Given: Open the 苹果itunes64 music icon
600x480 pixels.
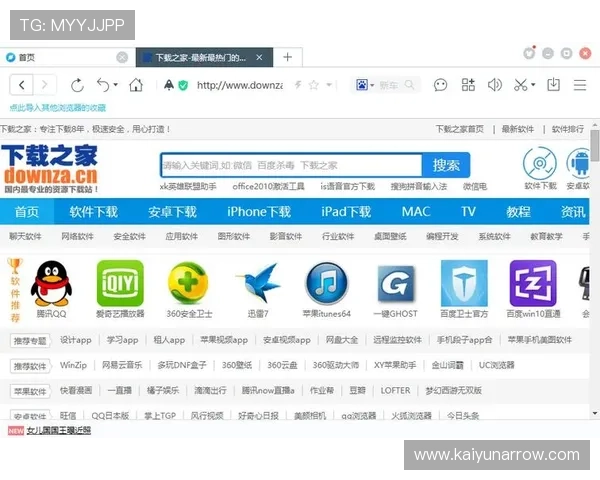Looking at the screenshot, I should (x=326, y=284).
